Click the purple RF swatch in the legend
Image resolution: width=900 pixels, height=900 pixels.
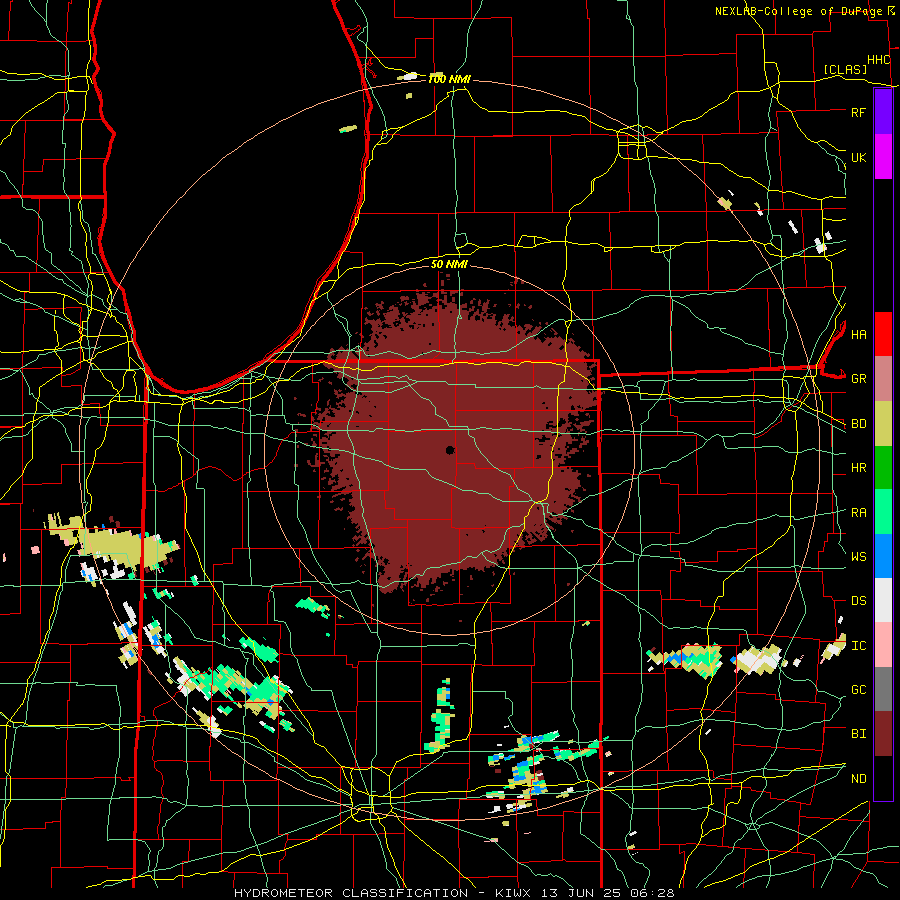[x=883, y=112]
